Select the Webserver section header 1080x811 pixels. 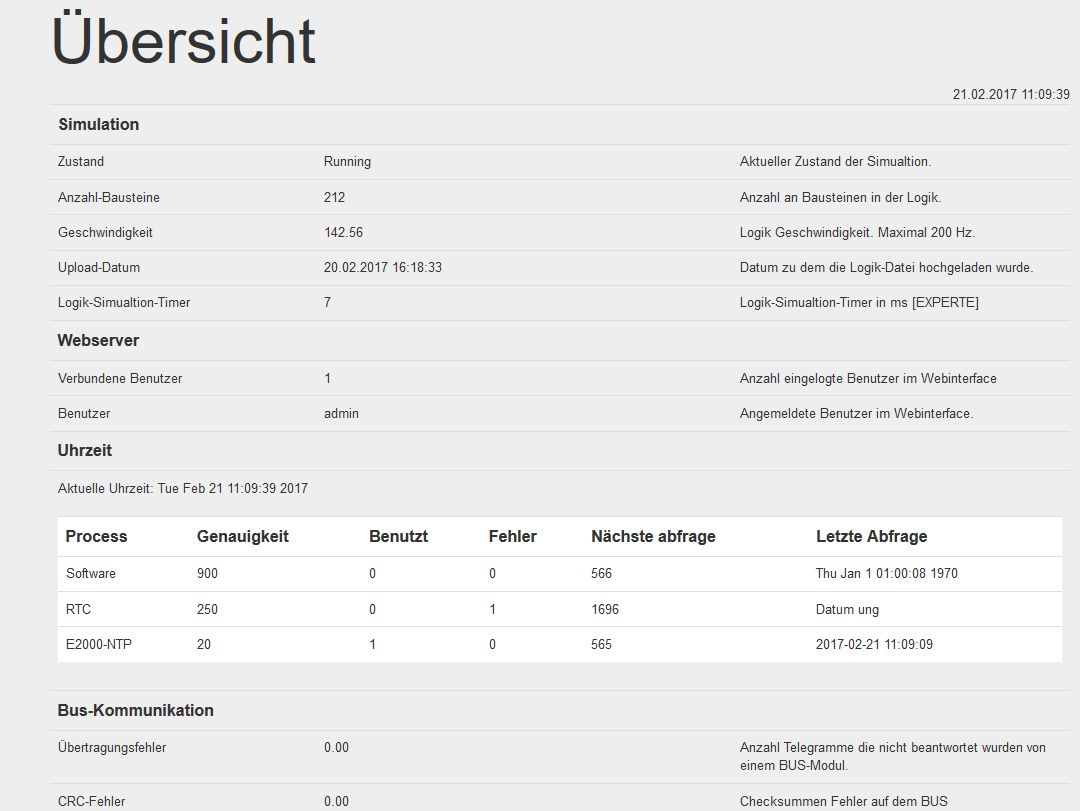click(x=98, y=341)
